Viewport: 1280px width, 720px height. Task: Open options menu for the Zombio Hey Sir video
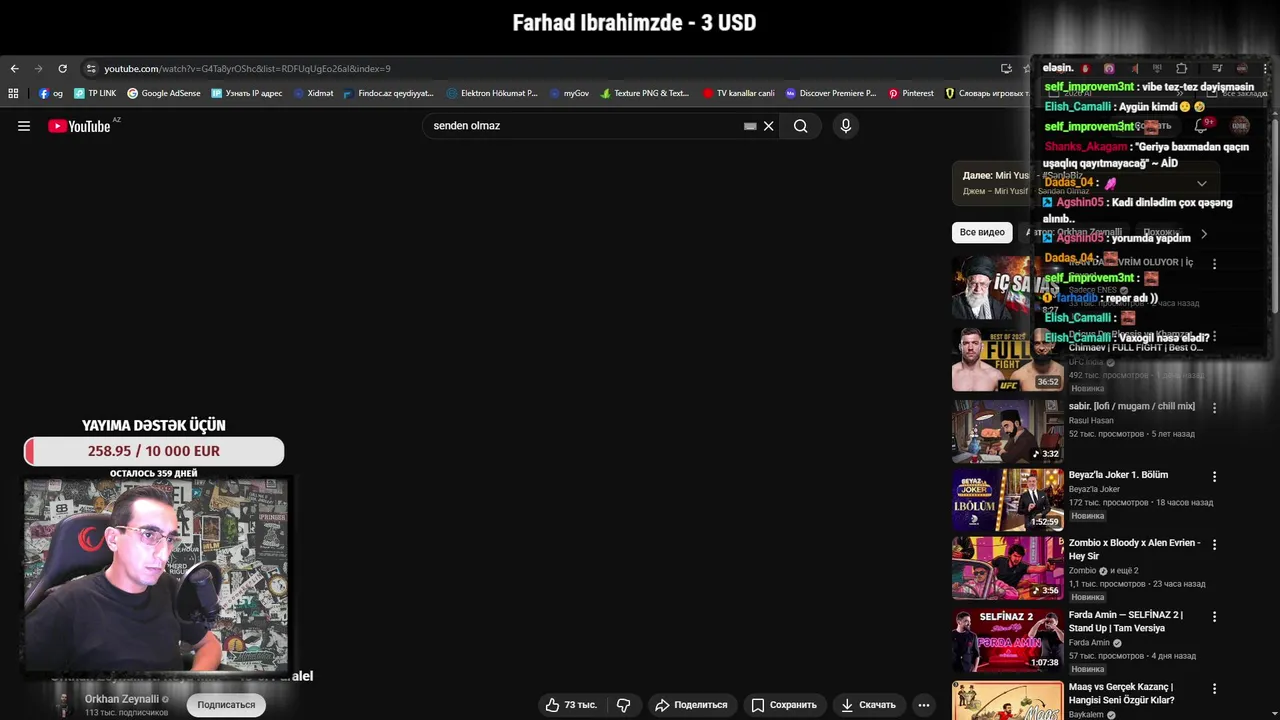point(1214,545)
